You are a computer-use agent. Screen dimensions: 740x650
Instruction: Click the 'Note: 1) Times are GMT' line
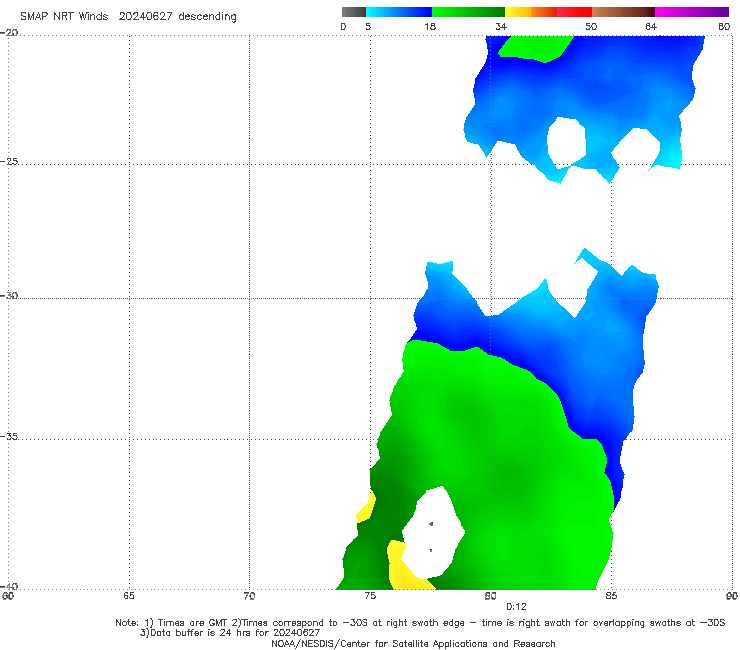point(420,623)
